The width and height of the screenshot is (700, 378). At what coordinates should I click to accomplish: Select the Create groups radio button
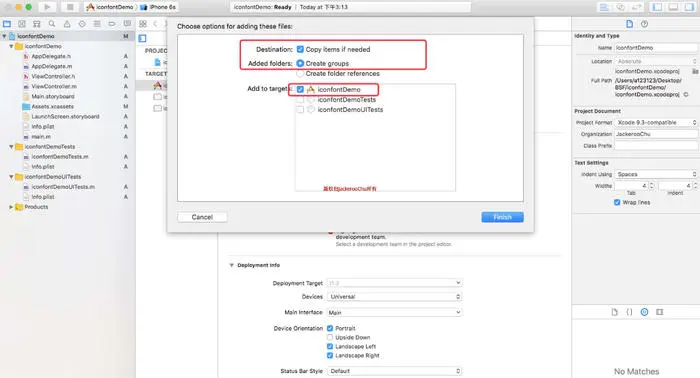click(300, 63)
